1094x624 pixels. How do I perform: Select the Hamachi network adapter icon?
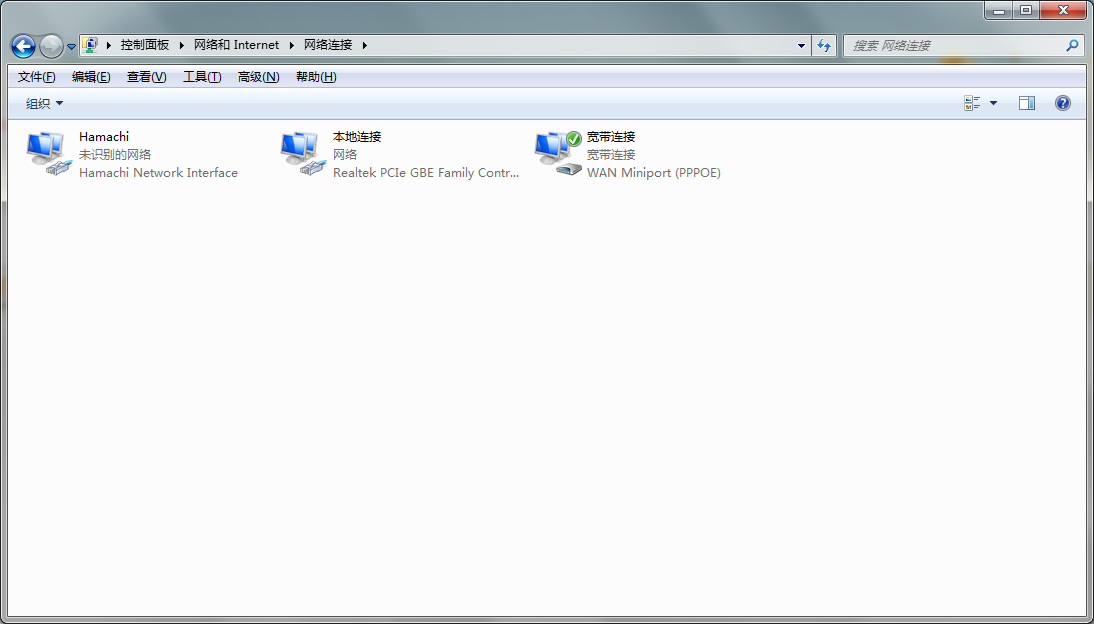(49, 154)
